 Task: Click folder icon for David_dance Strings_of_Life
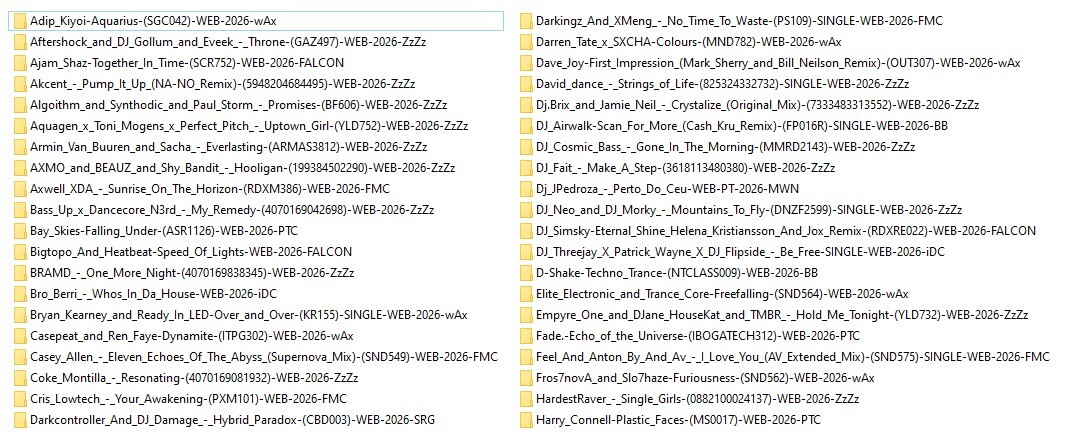[526, 84]
